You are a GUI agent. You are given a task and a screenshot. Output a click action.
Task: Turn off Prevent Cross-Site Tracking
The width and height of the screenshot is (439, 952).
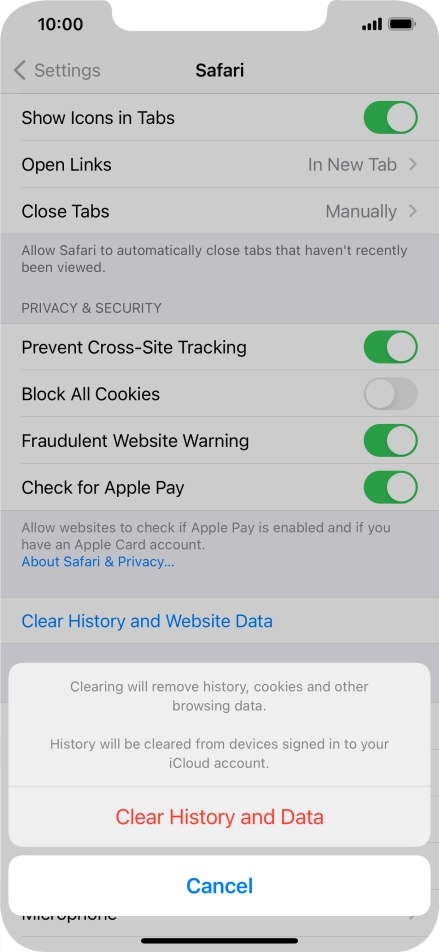click(x=390, y=347)
